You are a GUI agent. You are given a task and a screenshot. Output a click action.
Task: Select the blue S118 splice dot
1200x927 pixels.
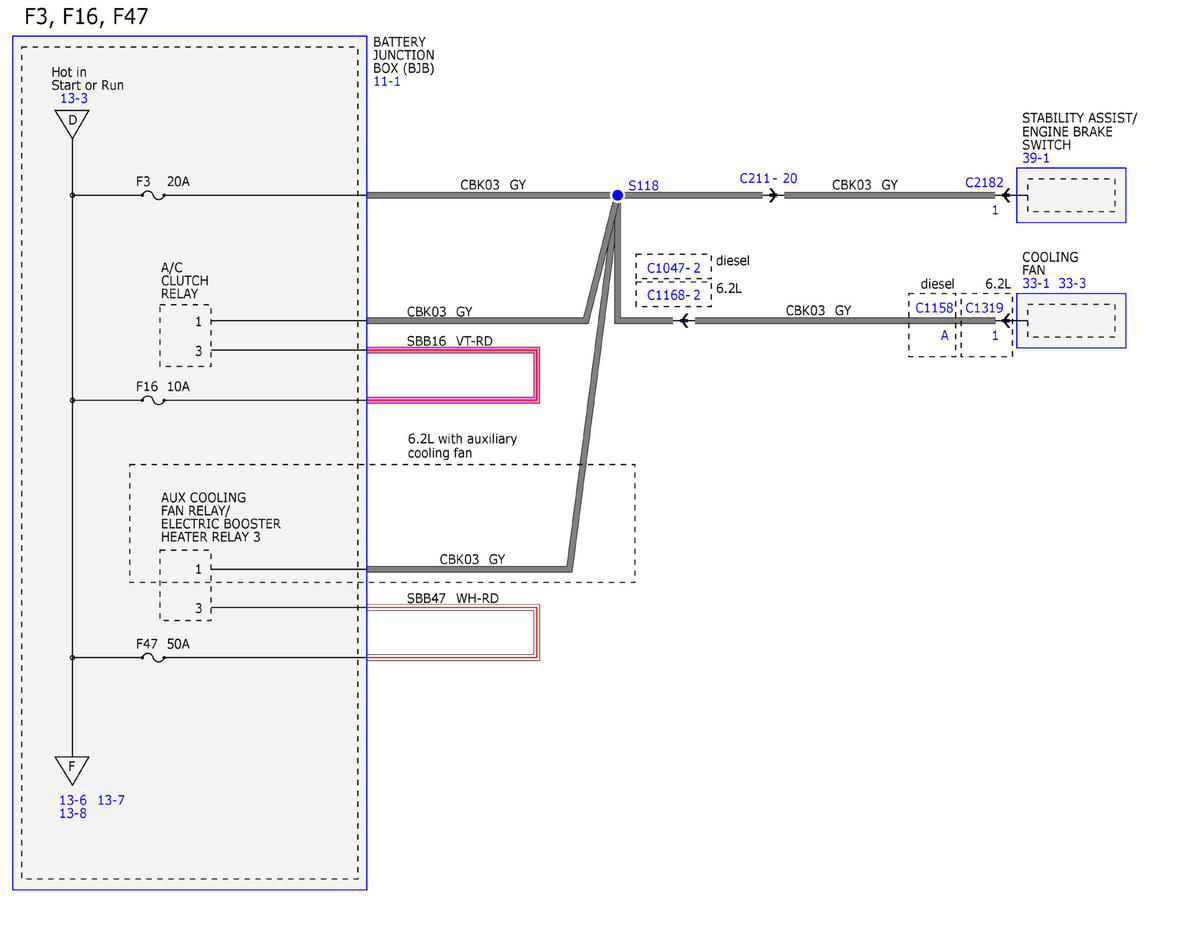click(x=617, y=195)
